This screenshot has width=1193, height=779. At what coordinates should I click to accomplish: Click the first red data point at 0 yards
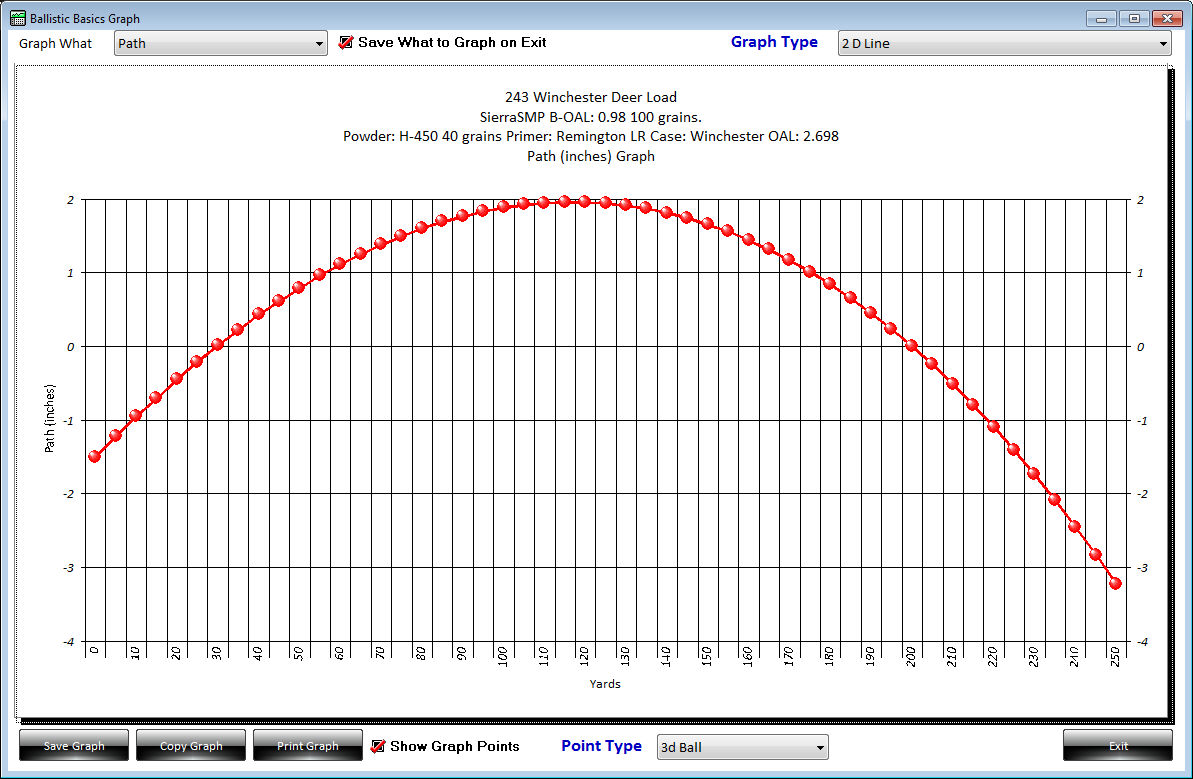[95, 456]
